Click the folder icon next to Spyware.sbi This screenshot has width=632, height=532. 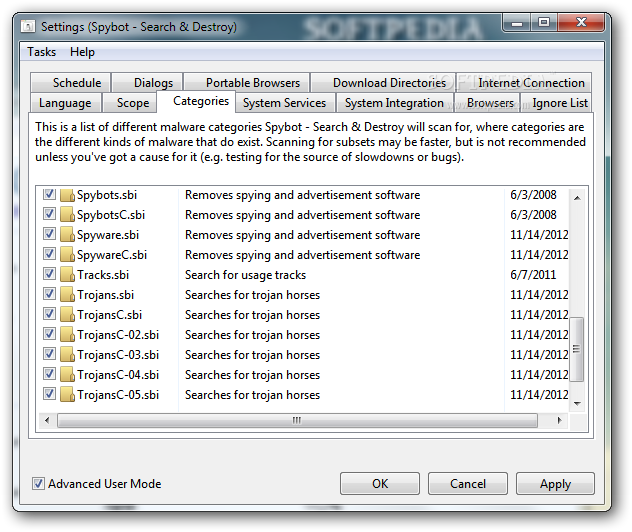click(67, 235)
